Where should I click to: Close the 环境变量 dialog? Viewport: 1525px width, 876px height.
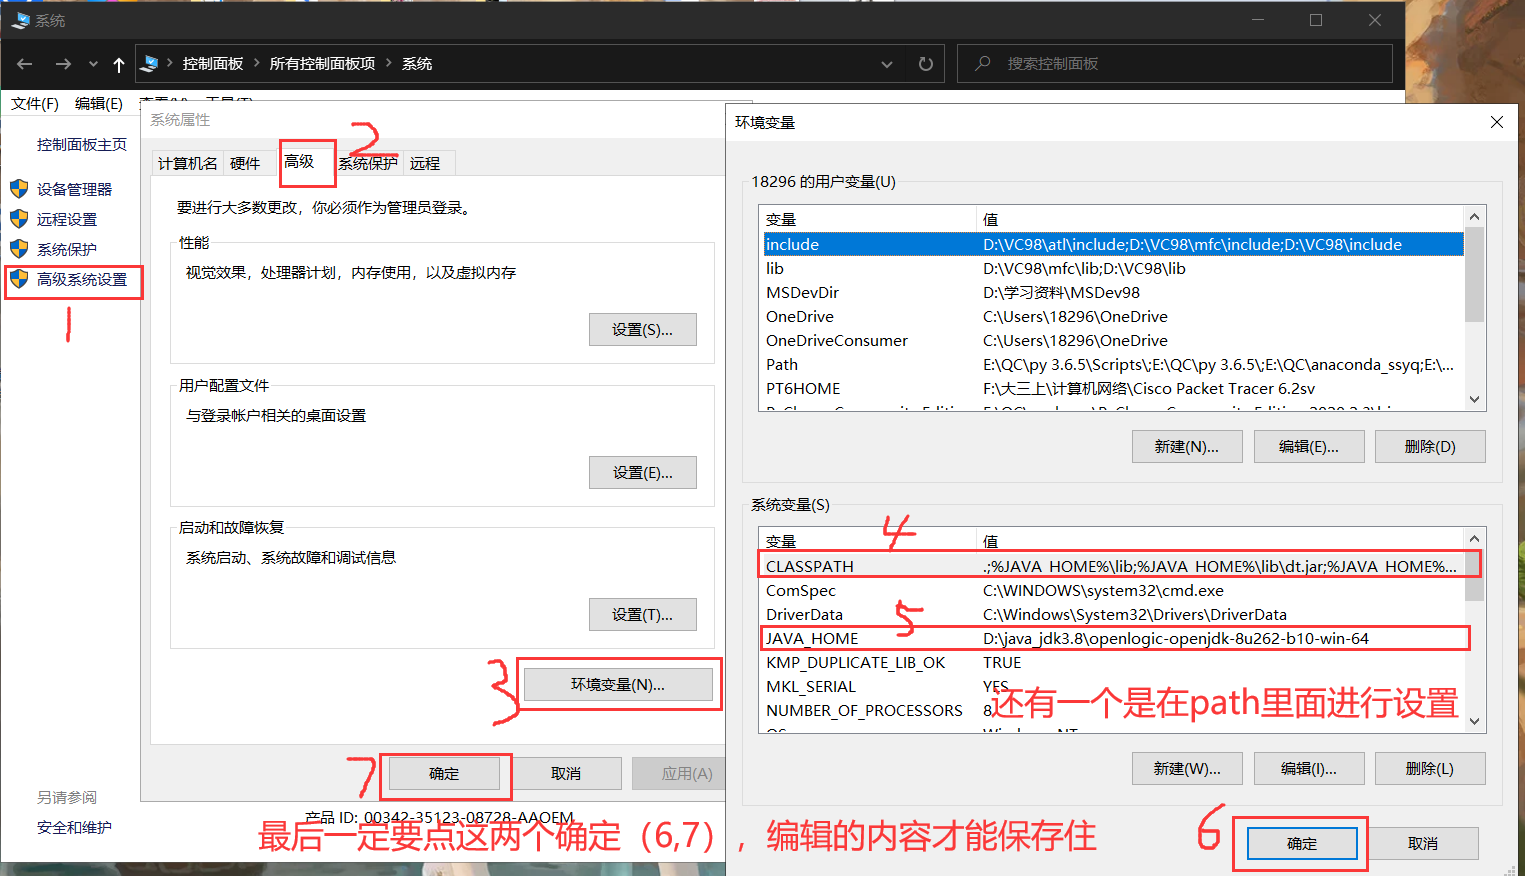coord(1496,122)
